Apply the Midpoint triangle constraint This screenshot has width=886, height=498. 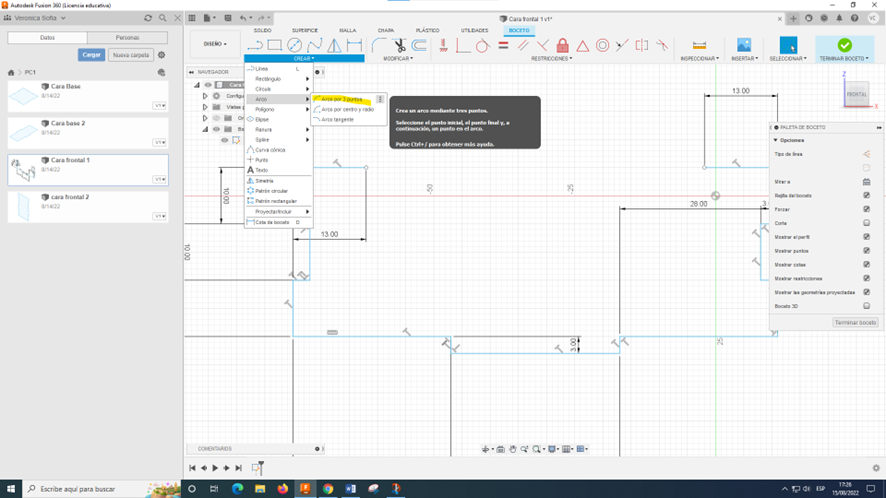(583, 45)
